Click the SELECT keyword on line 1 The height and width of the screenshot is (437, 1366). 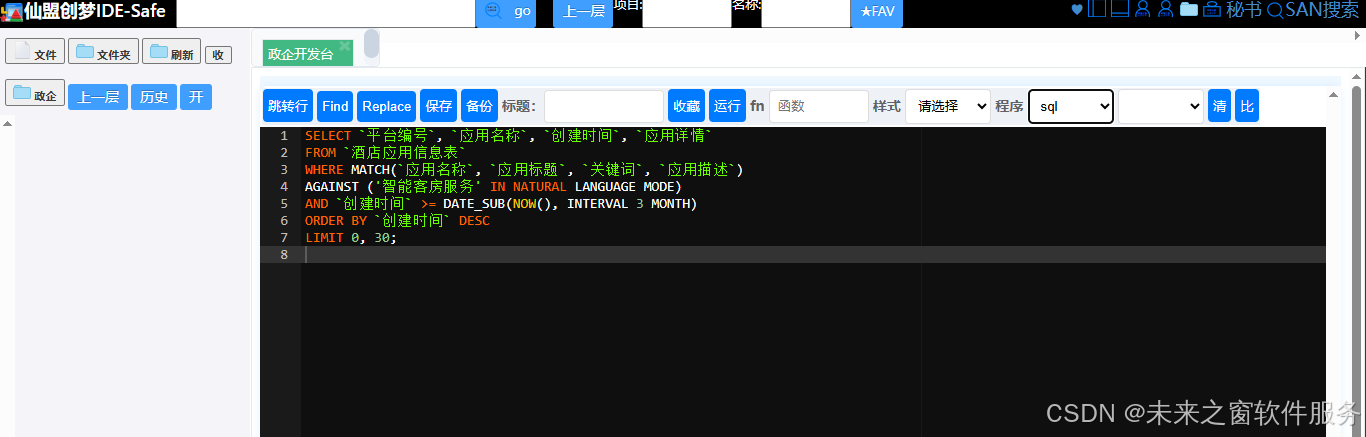coord(328,135)
